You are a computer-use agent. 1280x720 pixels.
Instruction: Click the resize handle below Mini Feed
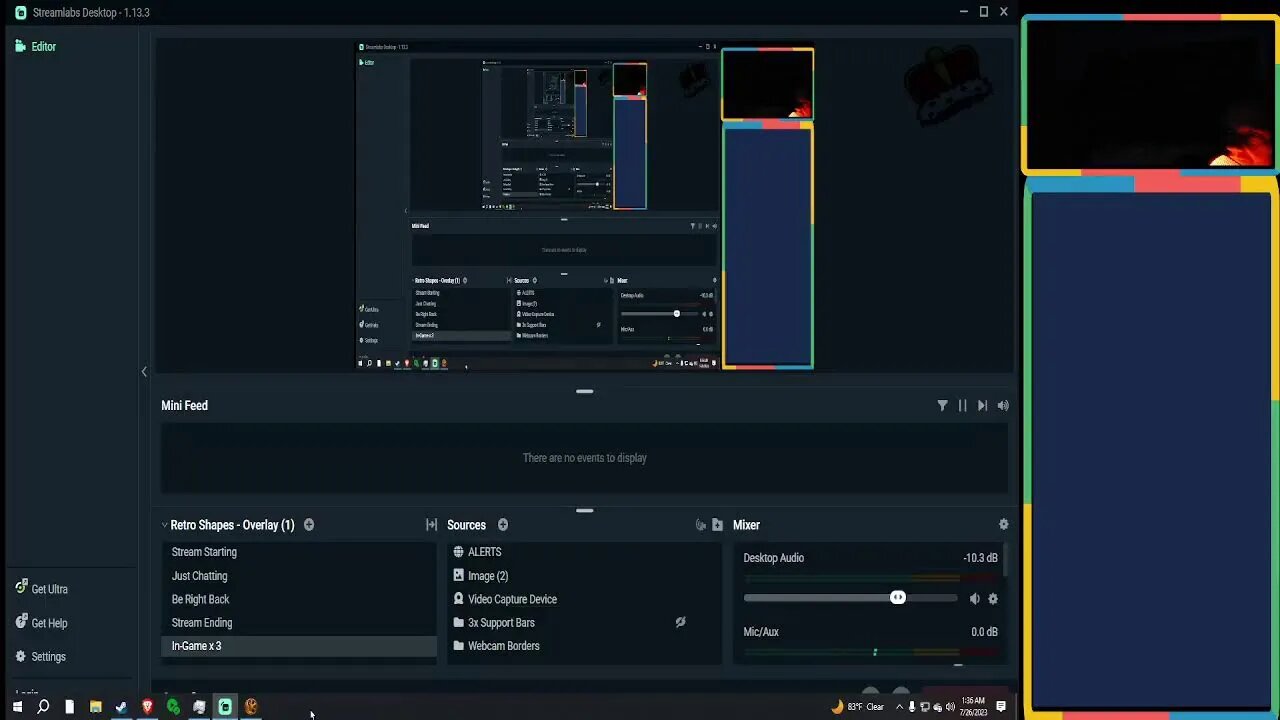click(585, 510)
